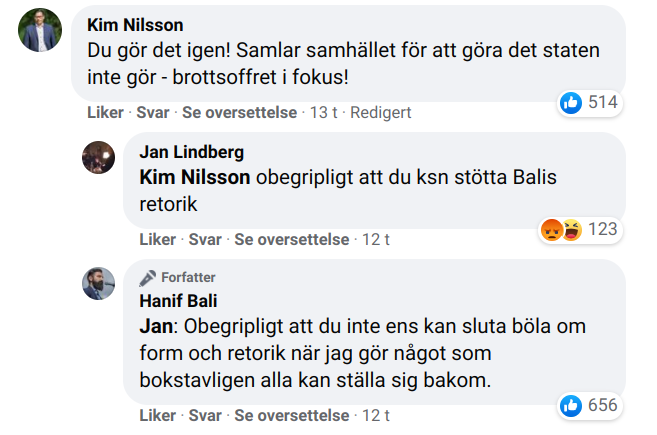Click the Kim Nilsson mention in Jan's reply
The width and height of the screenshot is (657, 435).
point(195,177)
